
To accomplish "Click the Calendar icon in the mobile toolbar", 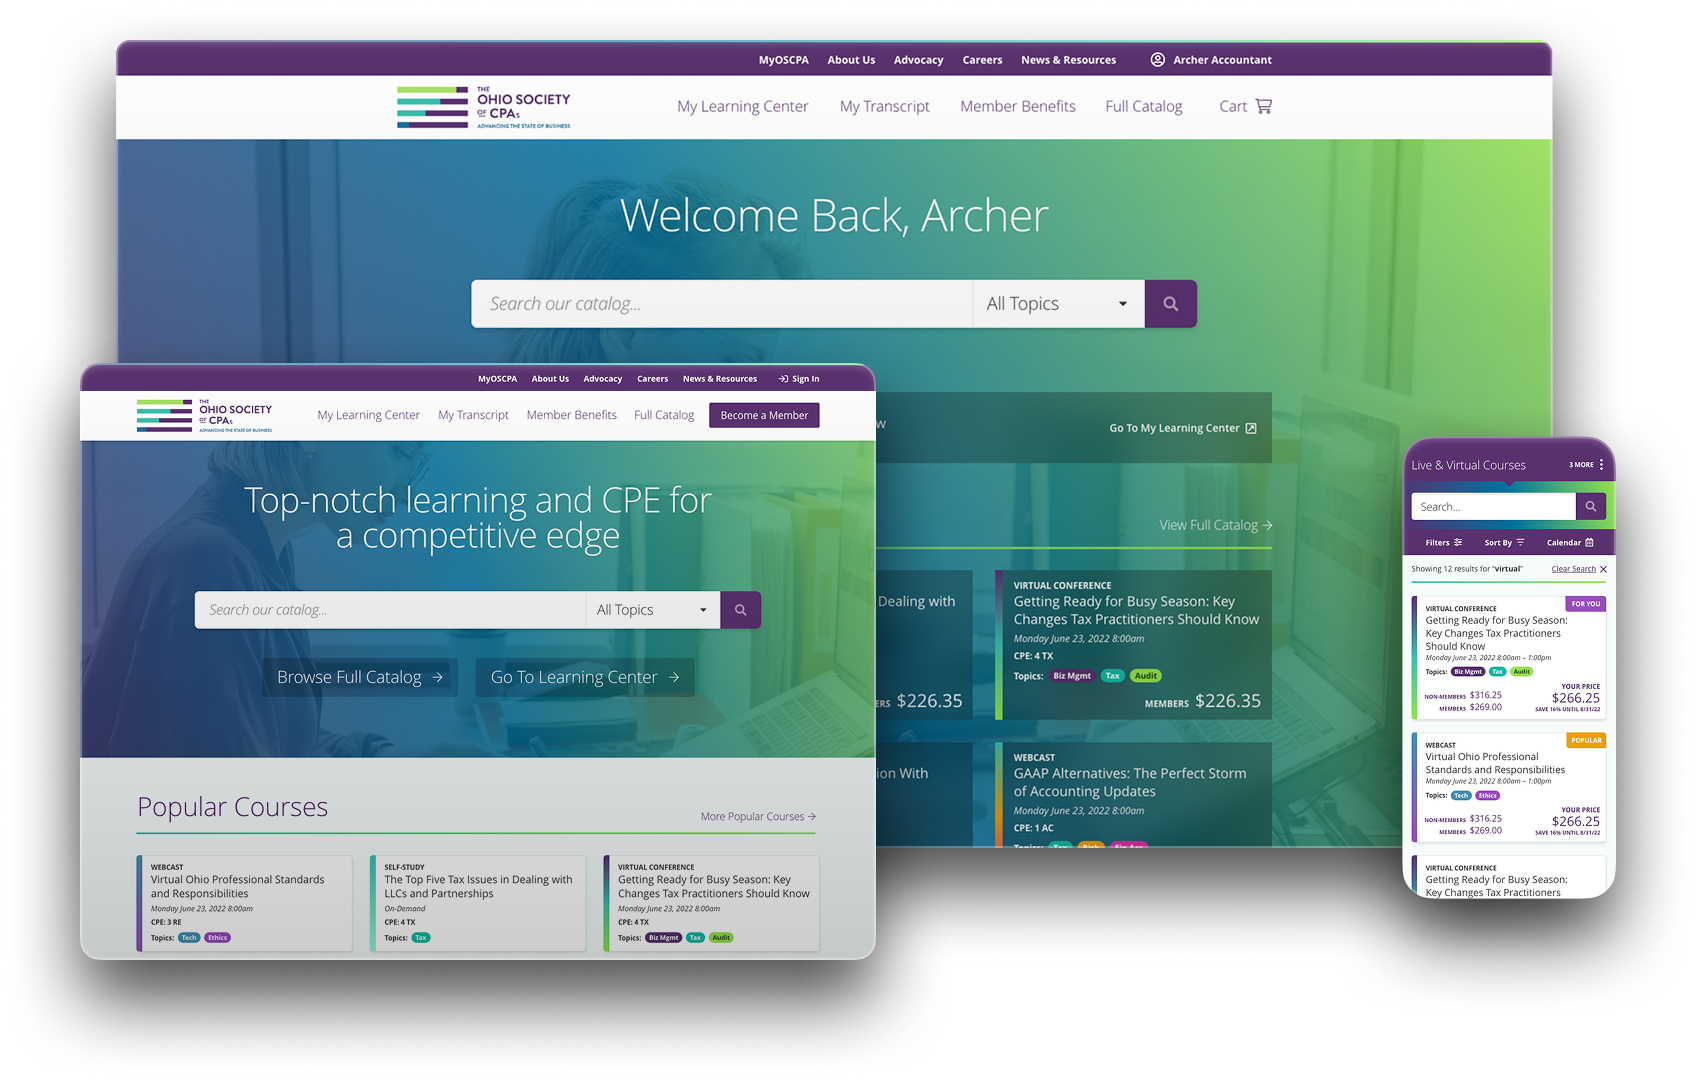I will (x=1589, y=543).
